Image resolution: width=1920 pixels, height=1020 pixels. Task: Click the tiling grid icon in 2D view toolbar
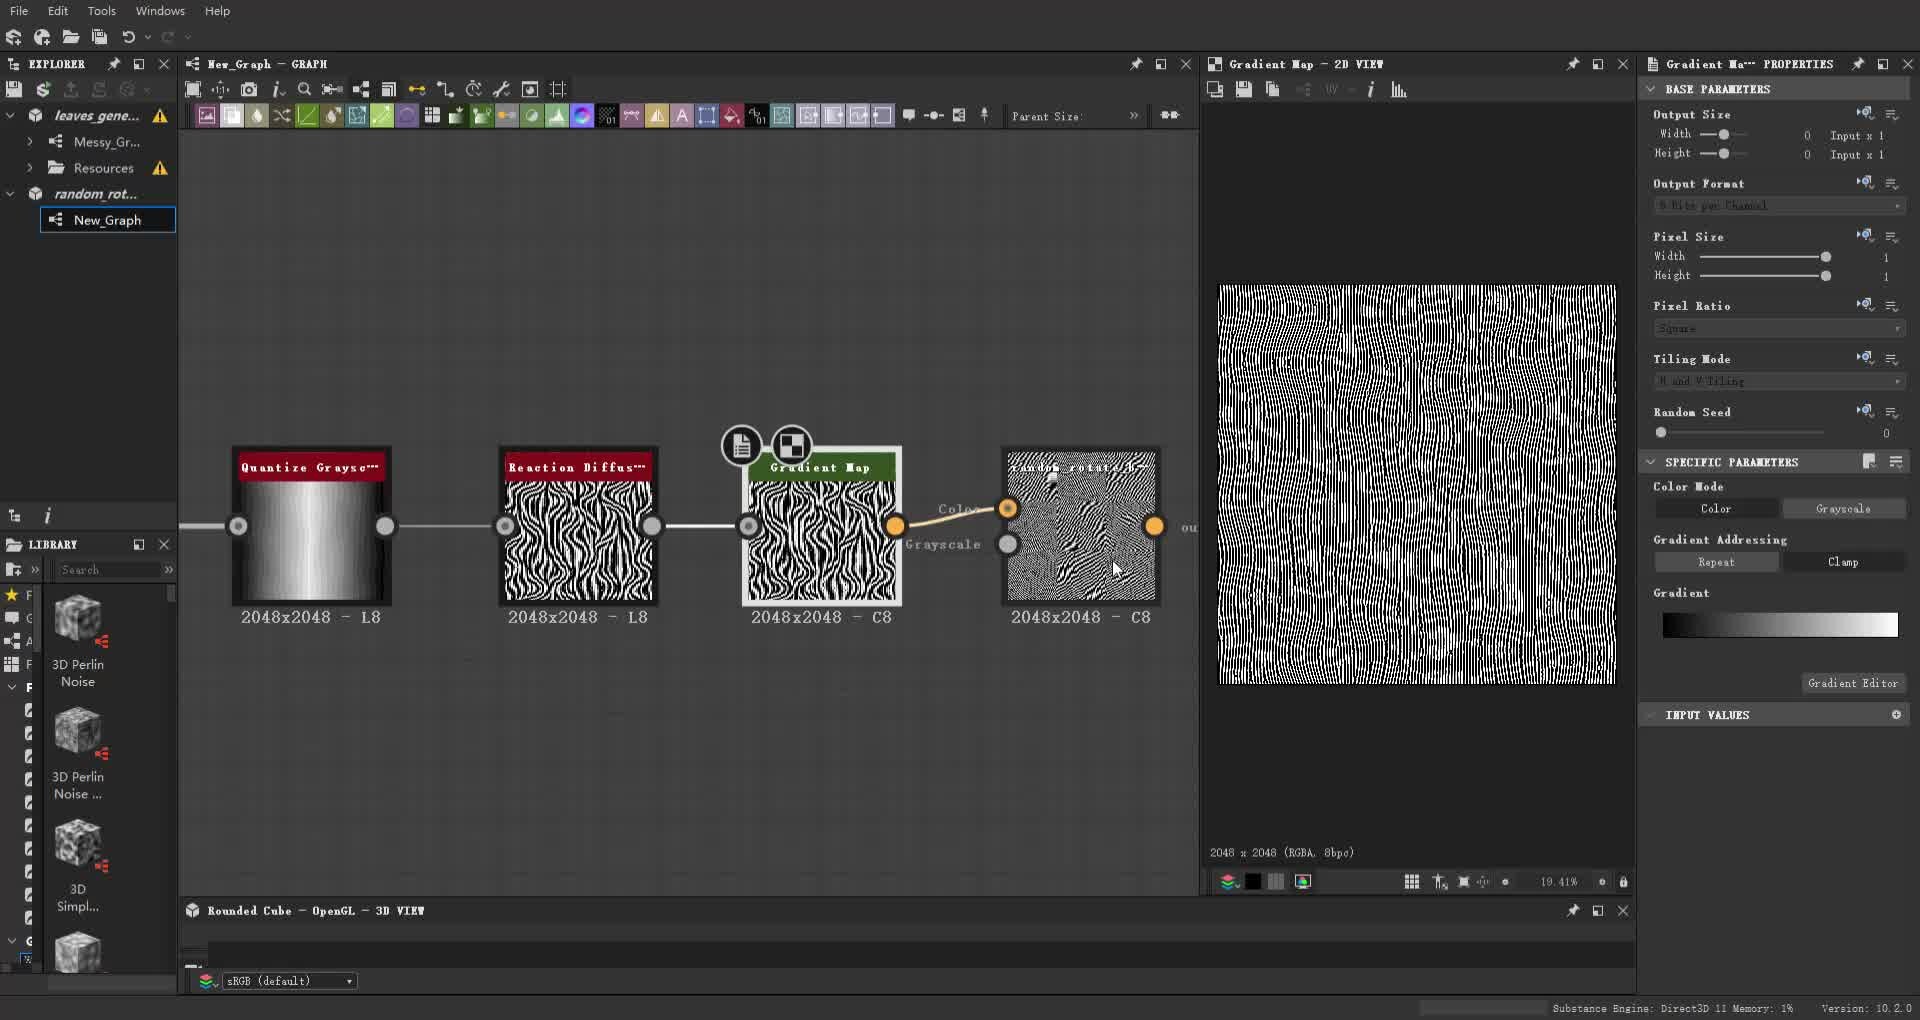coord(1411,882)
